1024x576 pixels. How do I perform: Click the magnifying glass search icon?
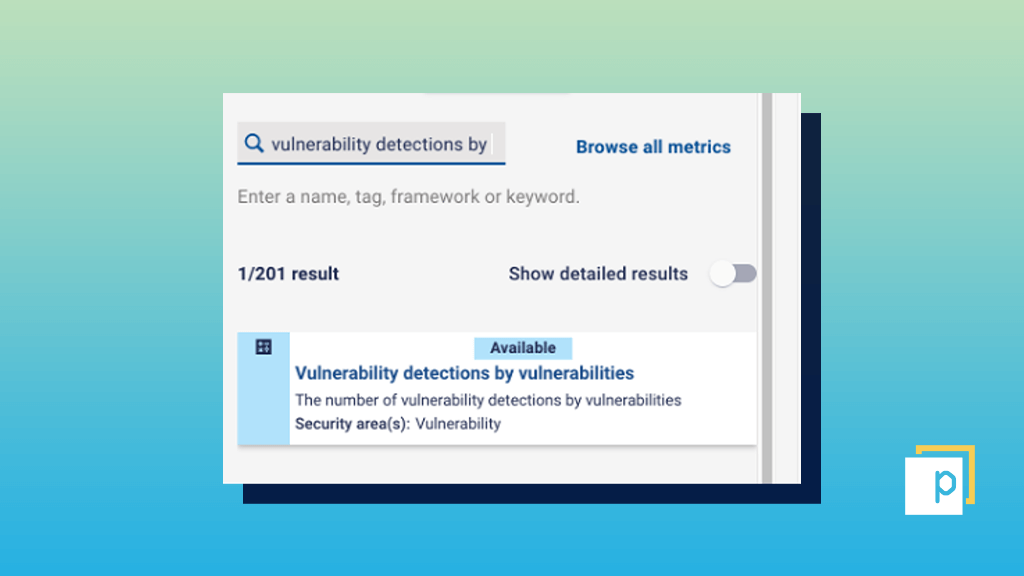point(254,143)
